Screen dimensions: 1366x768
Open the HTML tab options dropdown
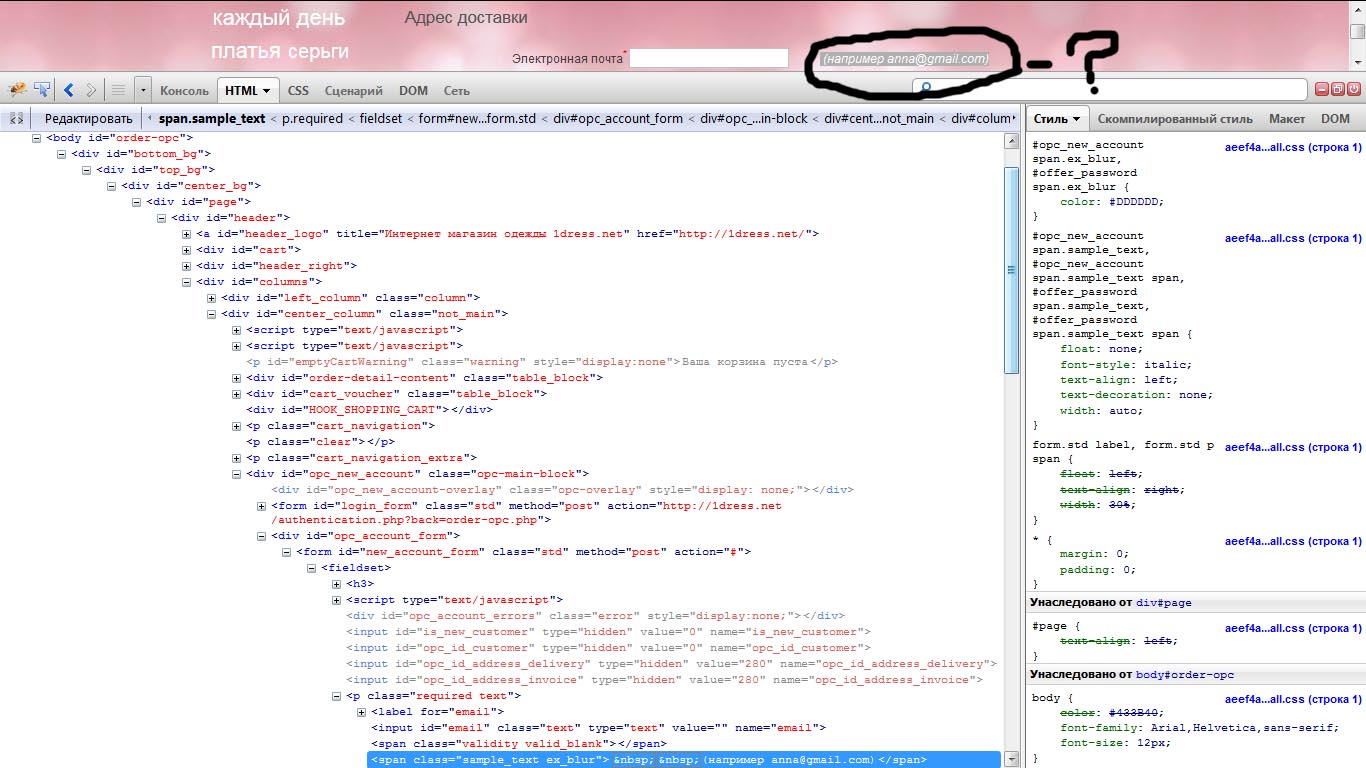tap(267, 91)
